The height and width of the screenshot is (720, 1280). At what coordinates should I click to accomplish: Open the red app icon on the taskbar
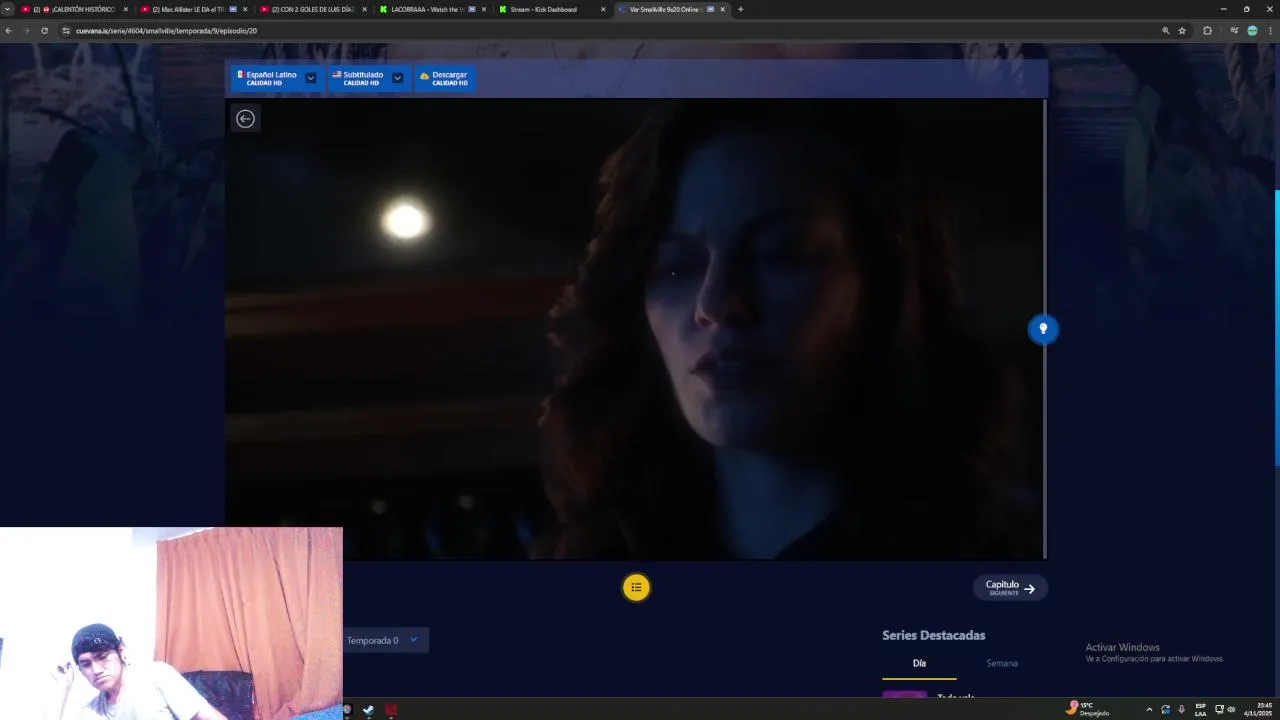tap(391, 710)
